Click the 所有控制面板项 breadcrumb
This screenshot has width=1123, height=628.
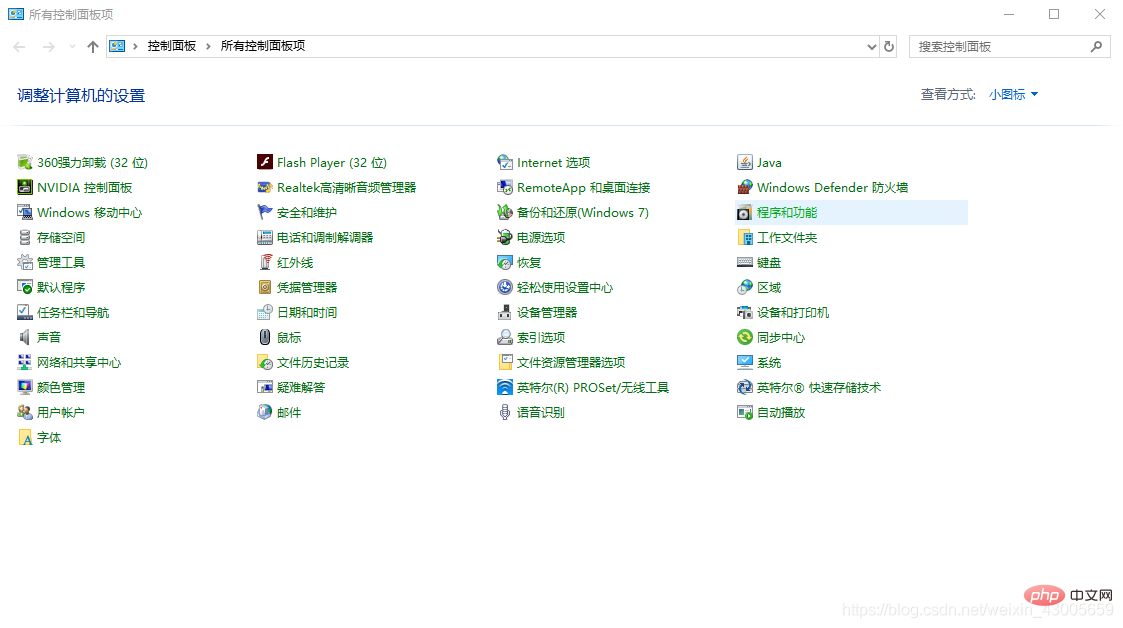263,46
